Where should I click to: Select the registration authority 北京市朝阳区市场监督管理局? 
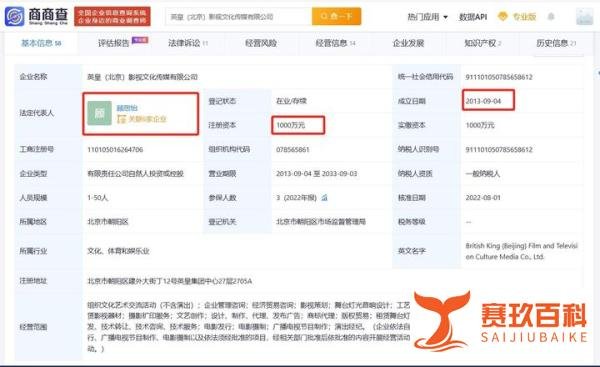321,222
